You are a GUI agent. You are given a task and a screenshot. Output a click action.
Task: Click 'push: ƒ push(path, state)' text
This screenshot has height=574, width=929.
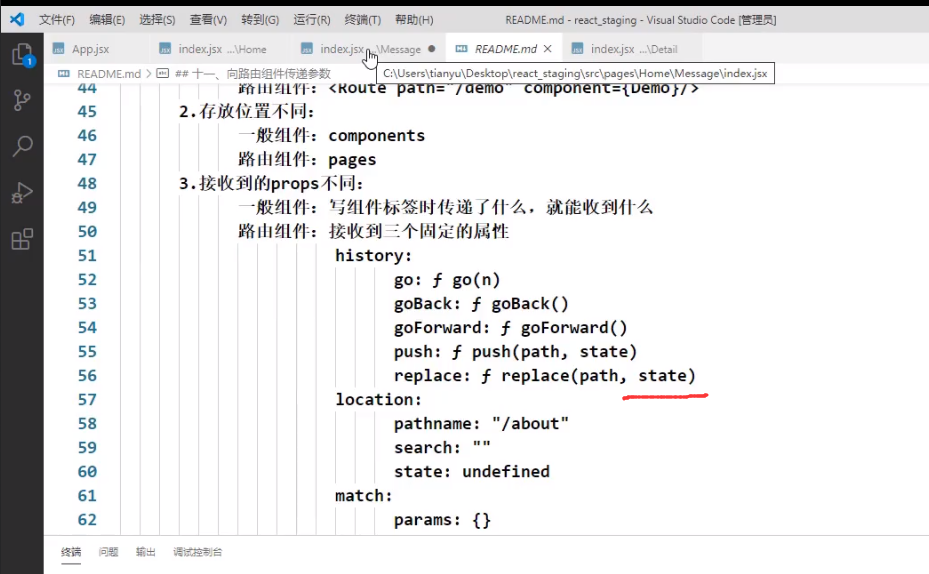click(x=515, y=352)
